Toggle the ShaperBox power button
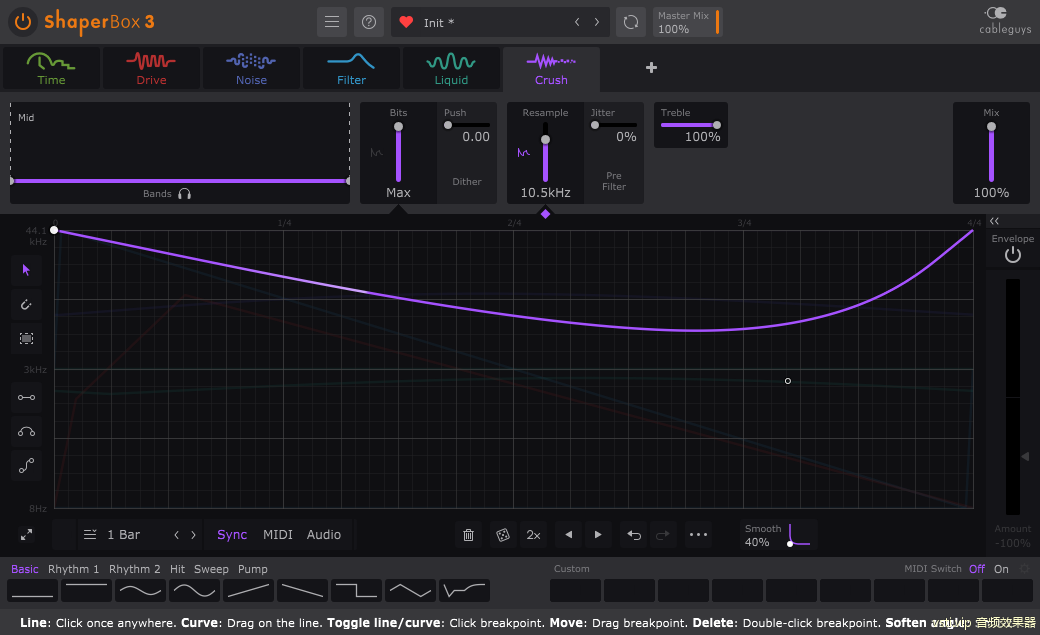The image size is (1040, 635). pyautogui.click(x=23, y=22)
